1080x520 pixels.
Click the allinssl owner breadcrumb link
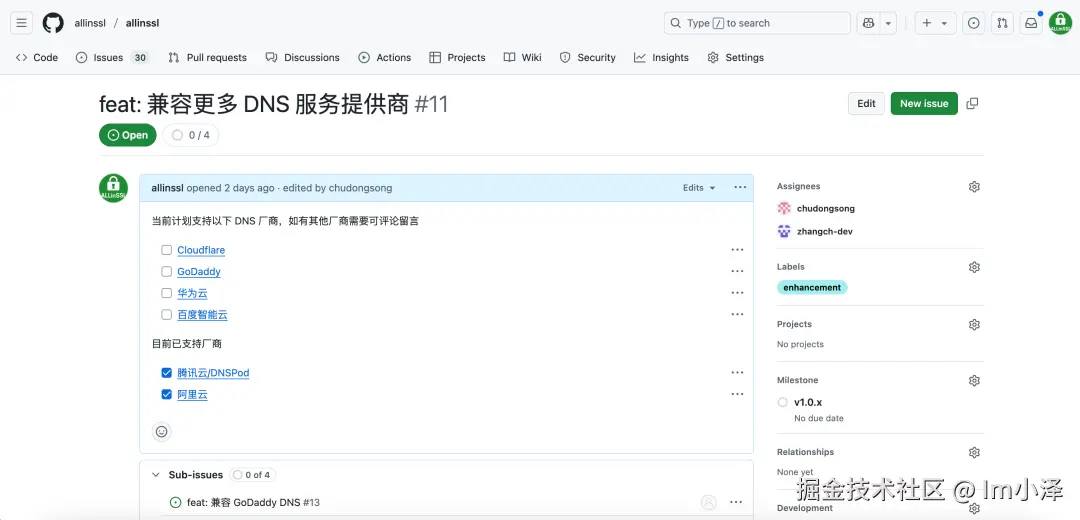(90, 23)
